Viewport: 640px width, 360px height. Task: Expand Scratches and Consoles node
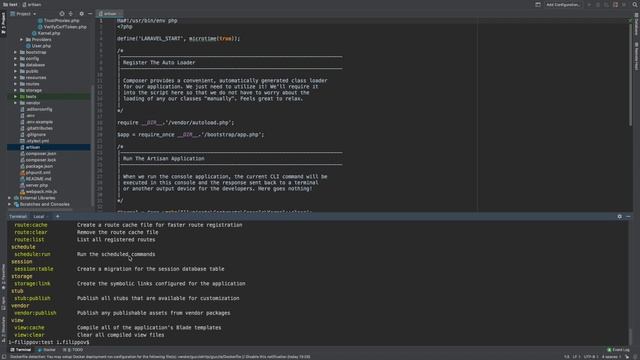coord(9,204)
